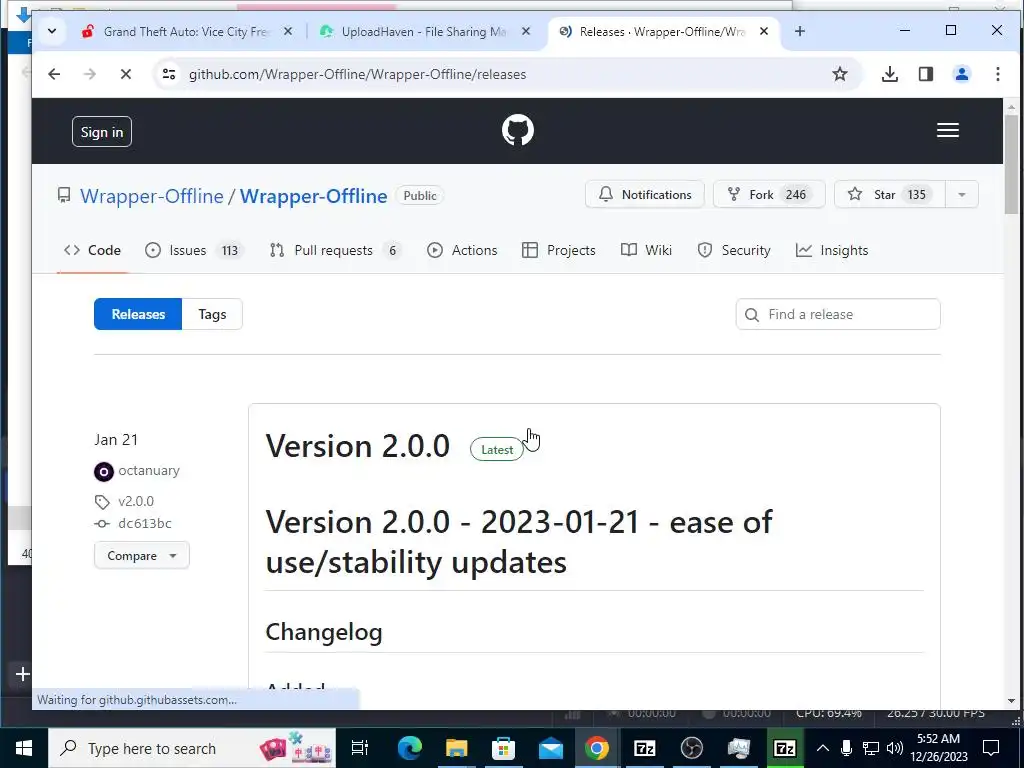This screenshot has width=1024, height=768.
Task: Open the Chrome downloads icon
Action: [x=889, y=74]
